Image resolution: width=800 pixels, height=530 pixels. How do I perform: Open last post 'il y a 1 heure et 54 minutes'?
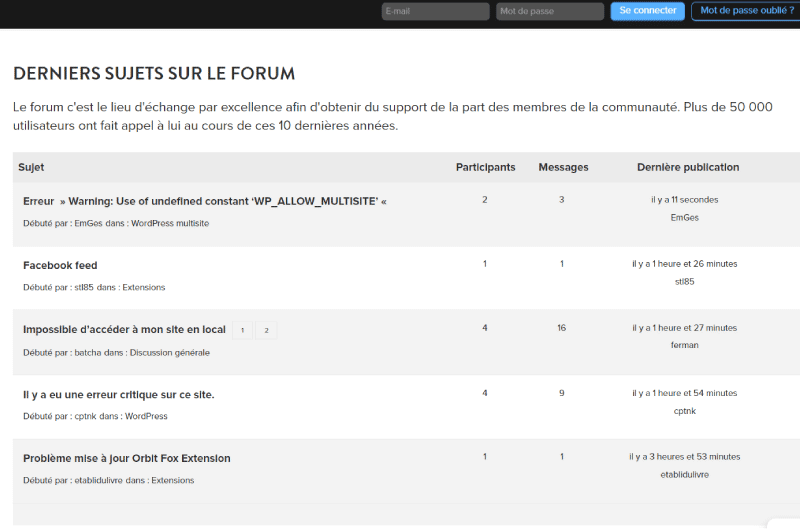pos(685,393)
